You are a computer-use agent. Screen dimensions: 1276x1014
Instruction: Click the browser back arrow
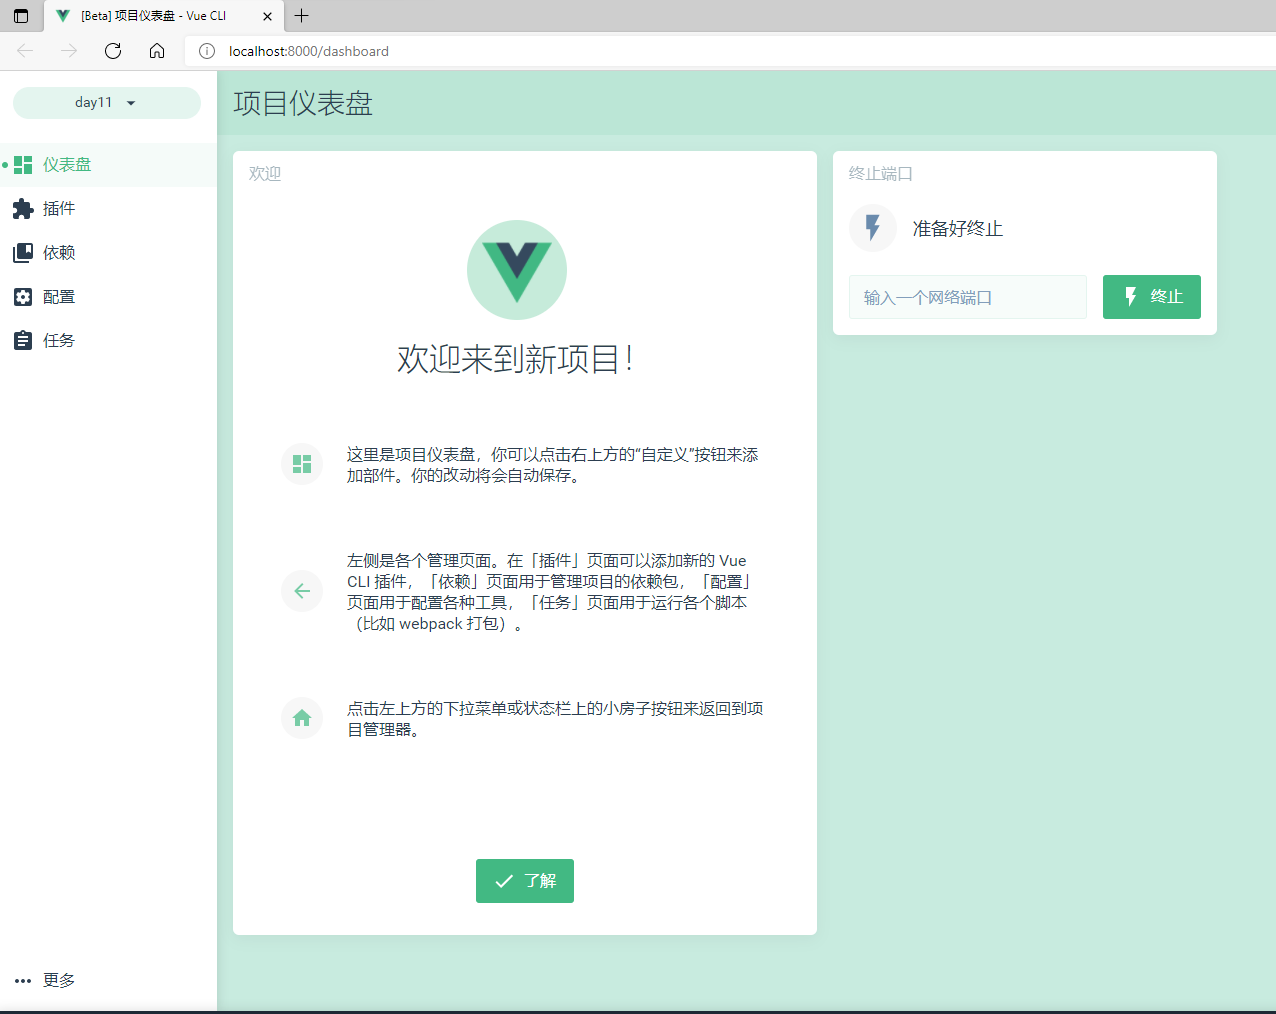tap(25, 51)
